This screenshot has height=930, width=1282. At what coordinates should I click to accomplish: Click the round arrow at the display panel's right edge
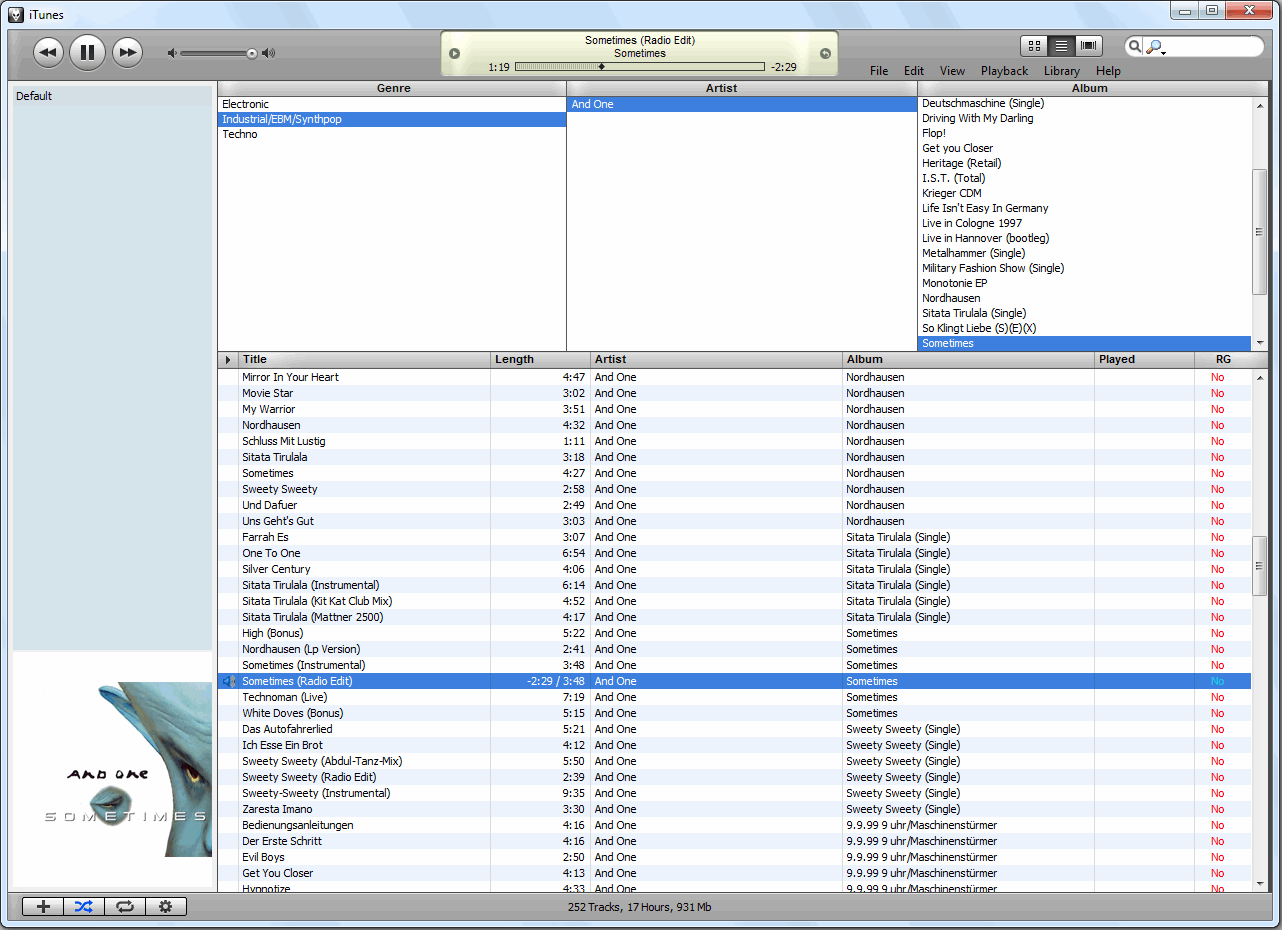click(x=825, y=53)
